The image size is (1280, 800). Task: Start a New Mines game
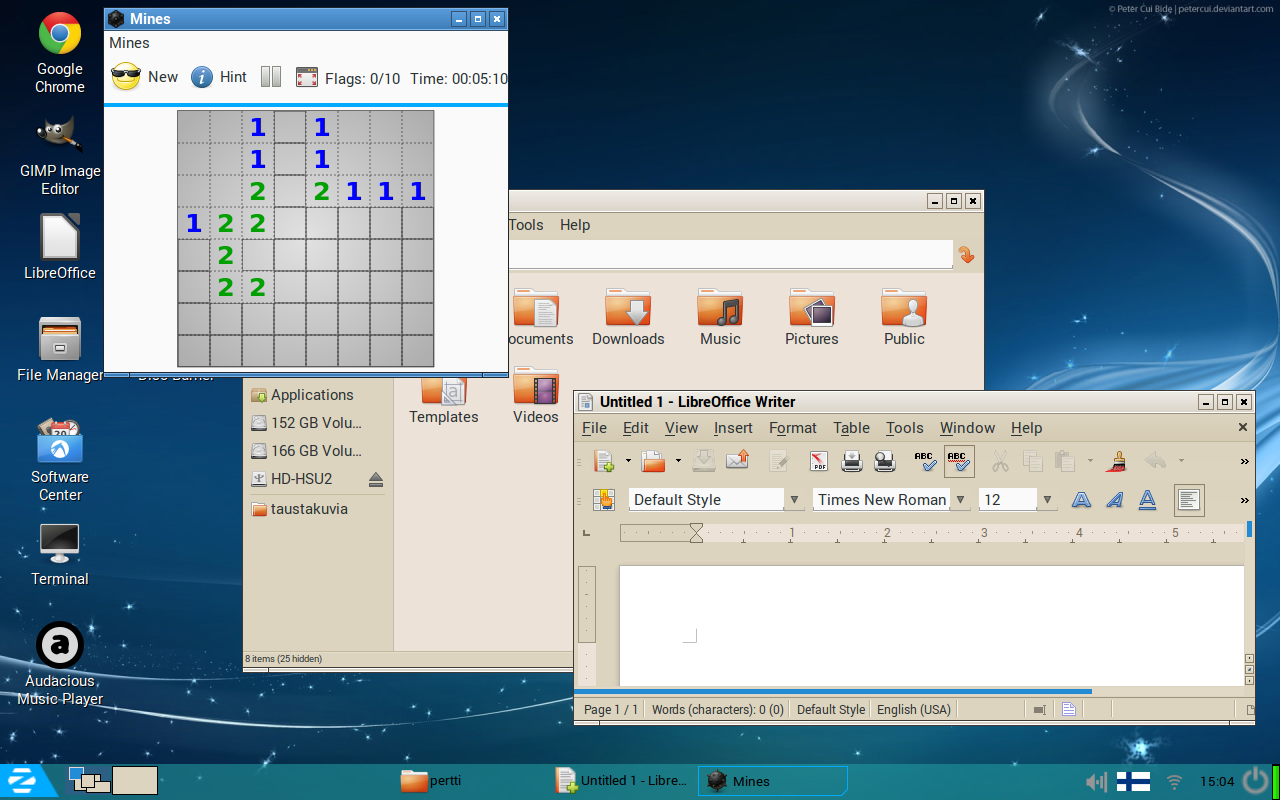pos(144,77)
